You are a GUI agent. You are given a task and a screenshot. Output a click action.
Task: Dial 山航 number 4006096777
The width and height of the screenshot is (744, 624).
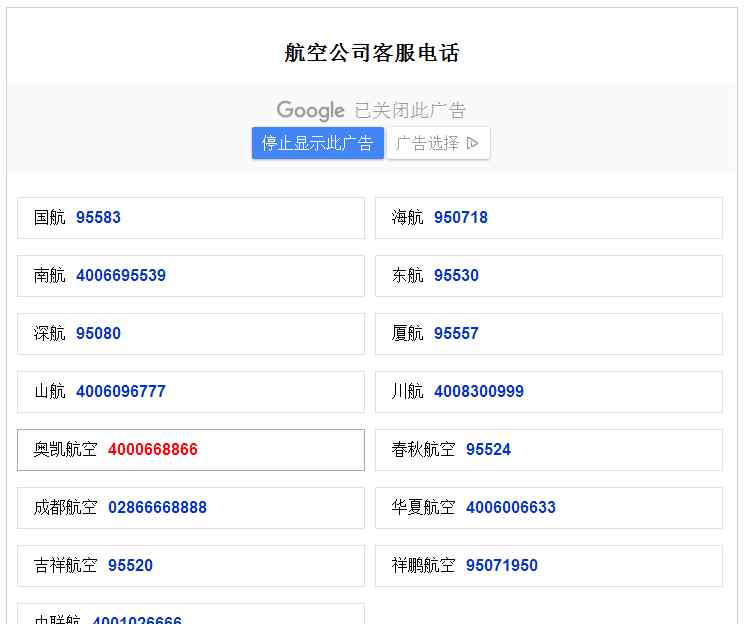tap(120, 391)
